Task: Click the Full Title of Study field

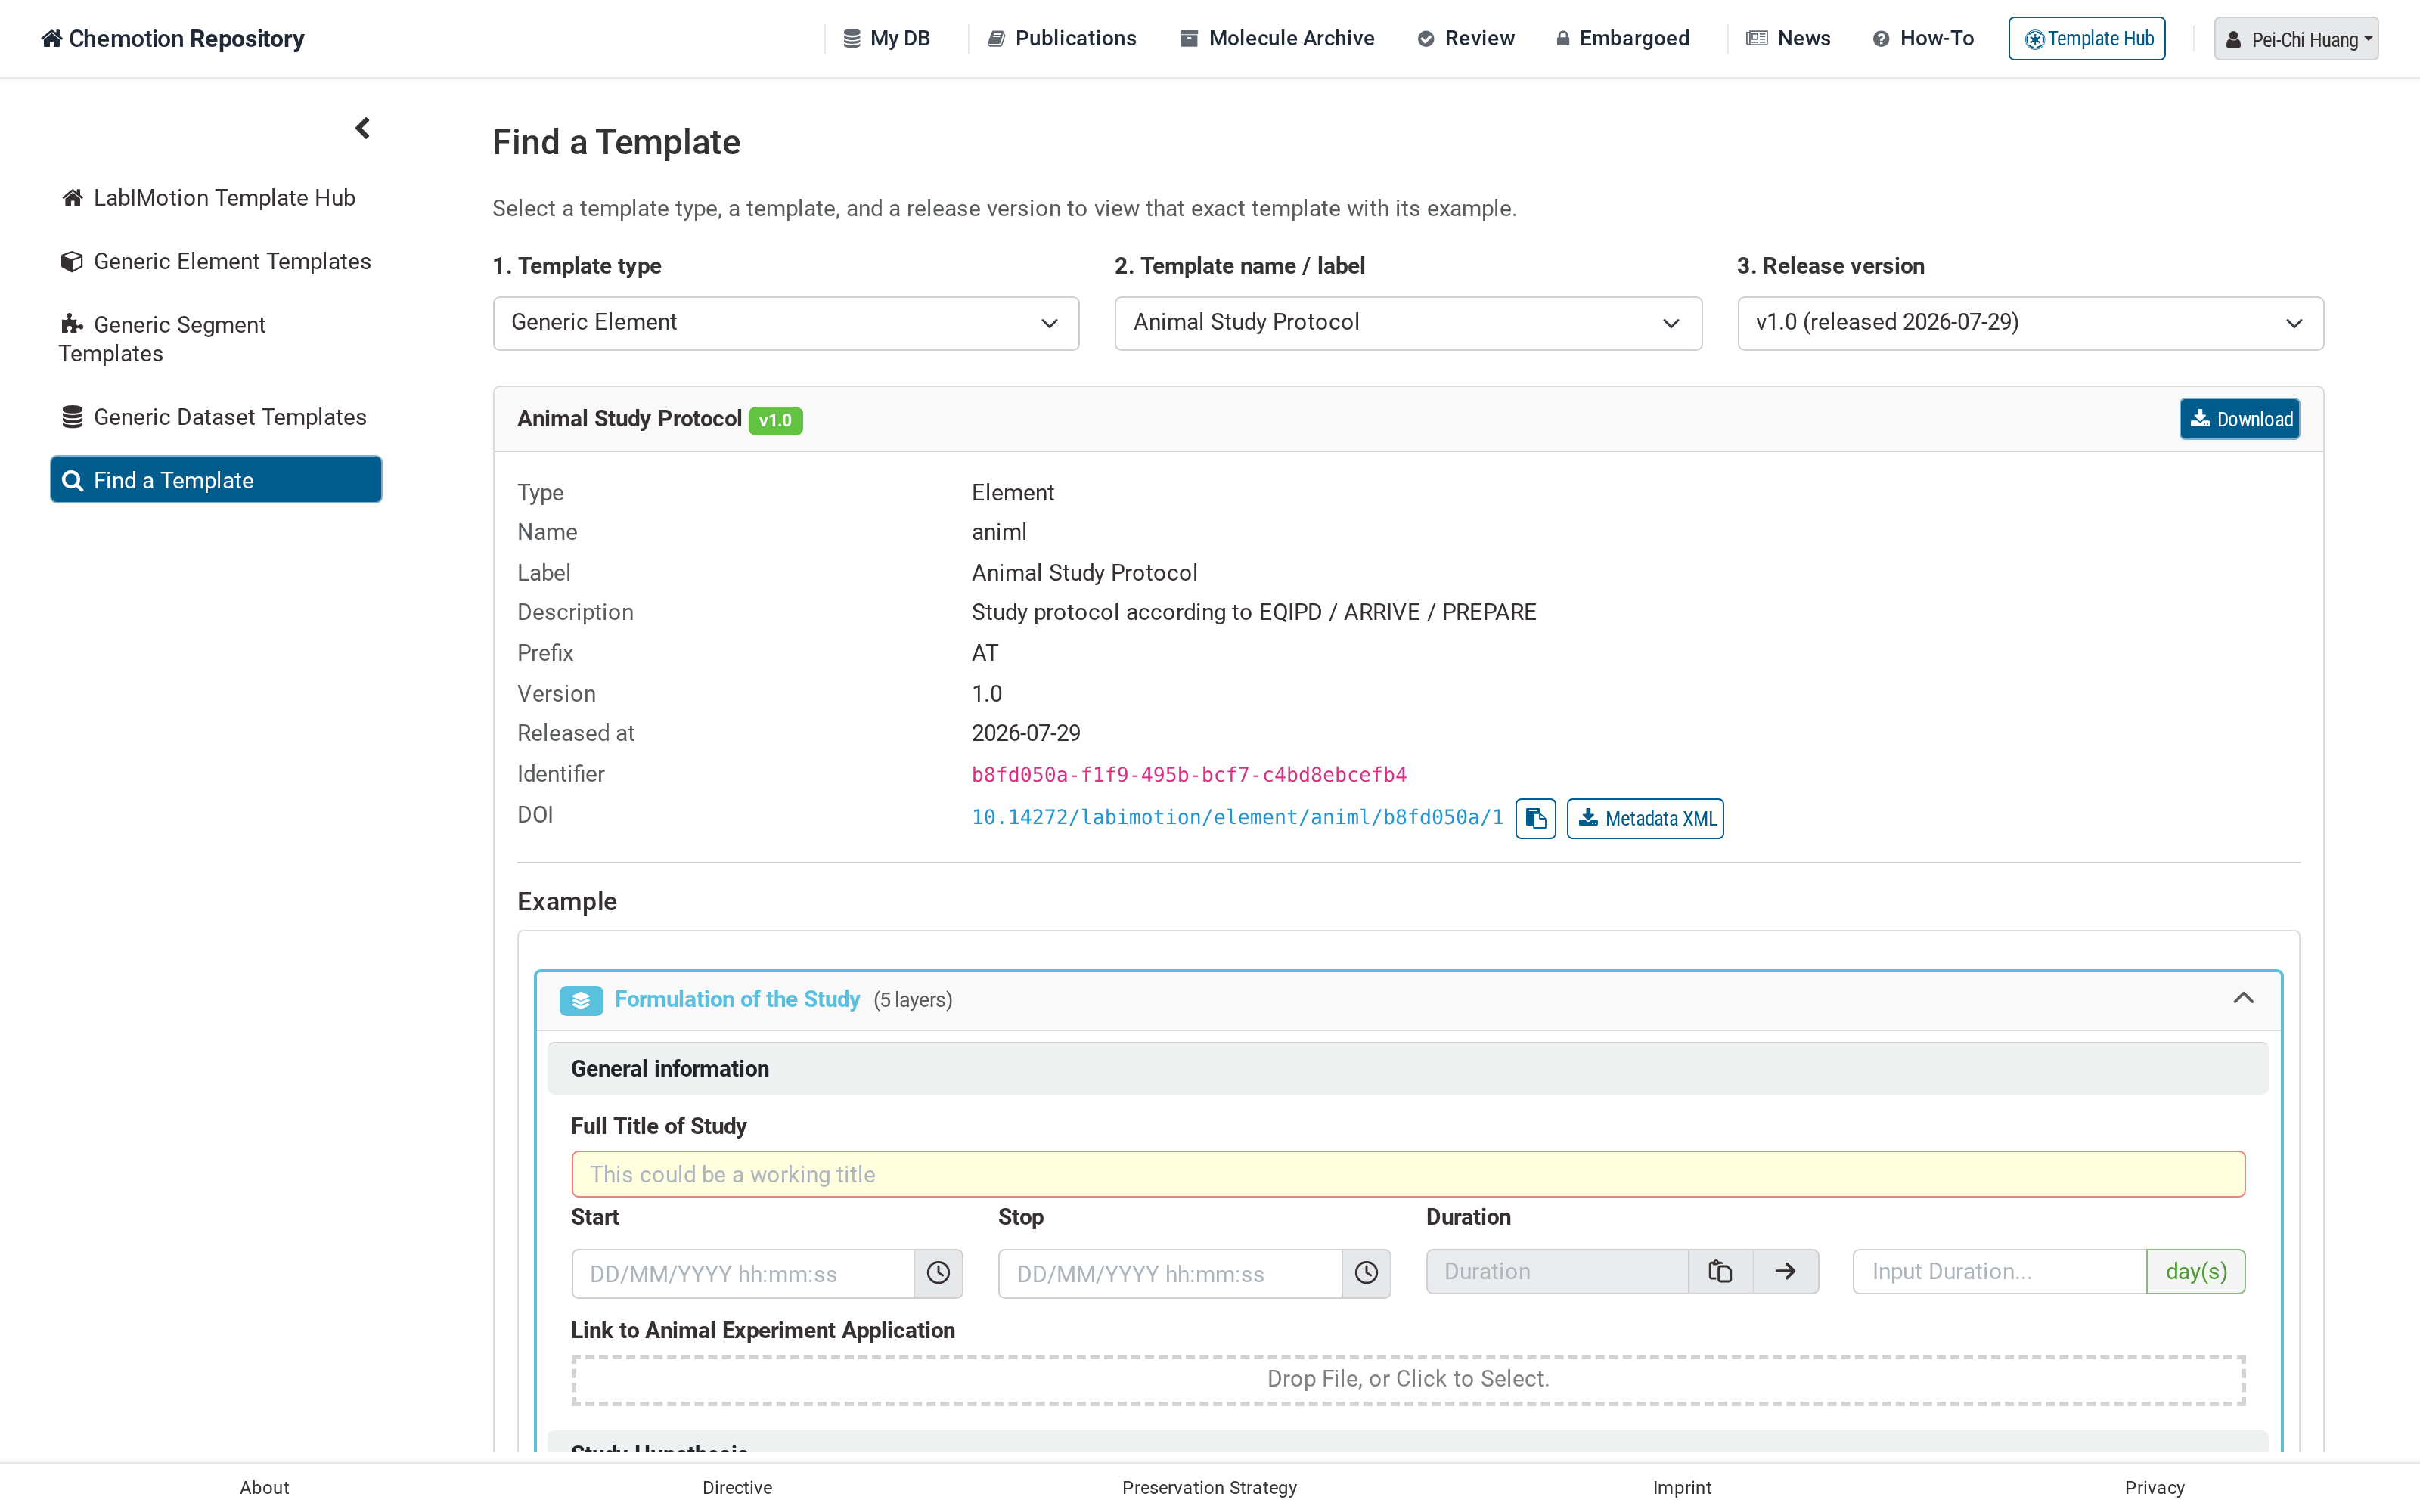Action: tap(1408, 1174)
